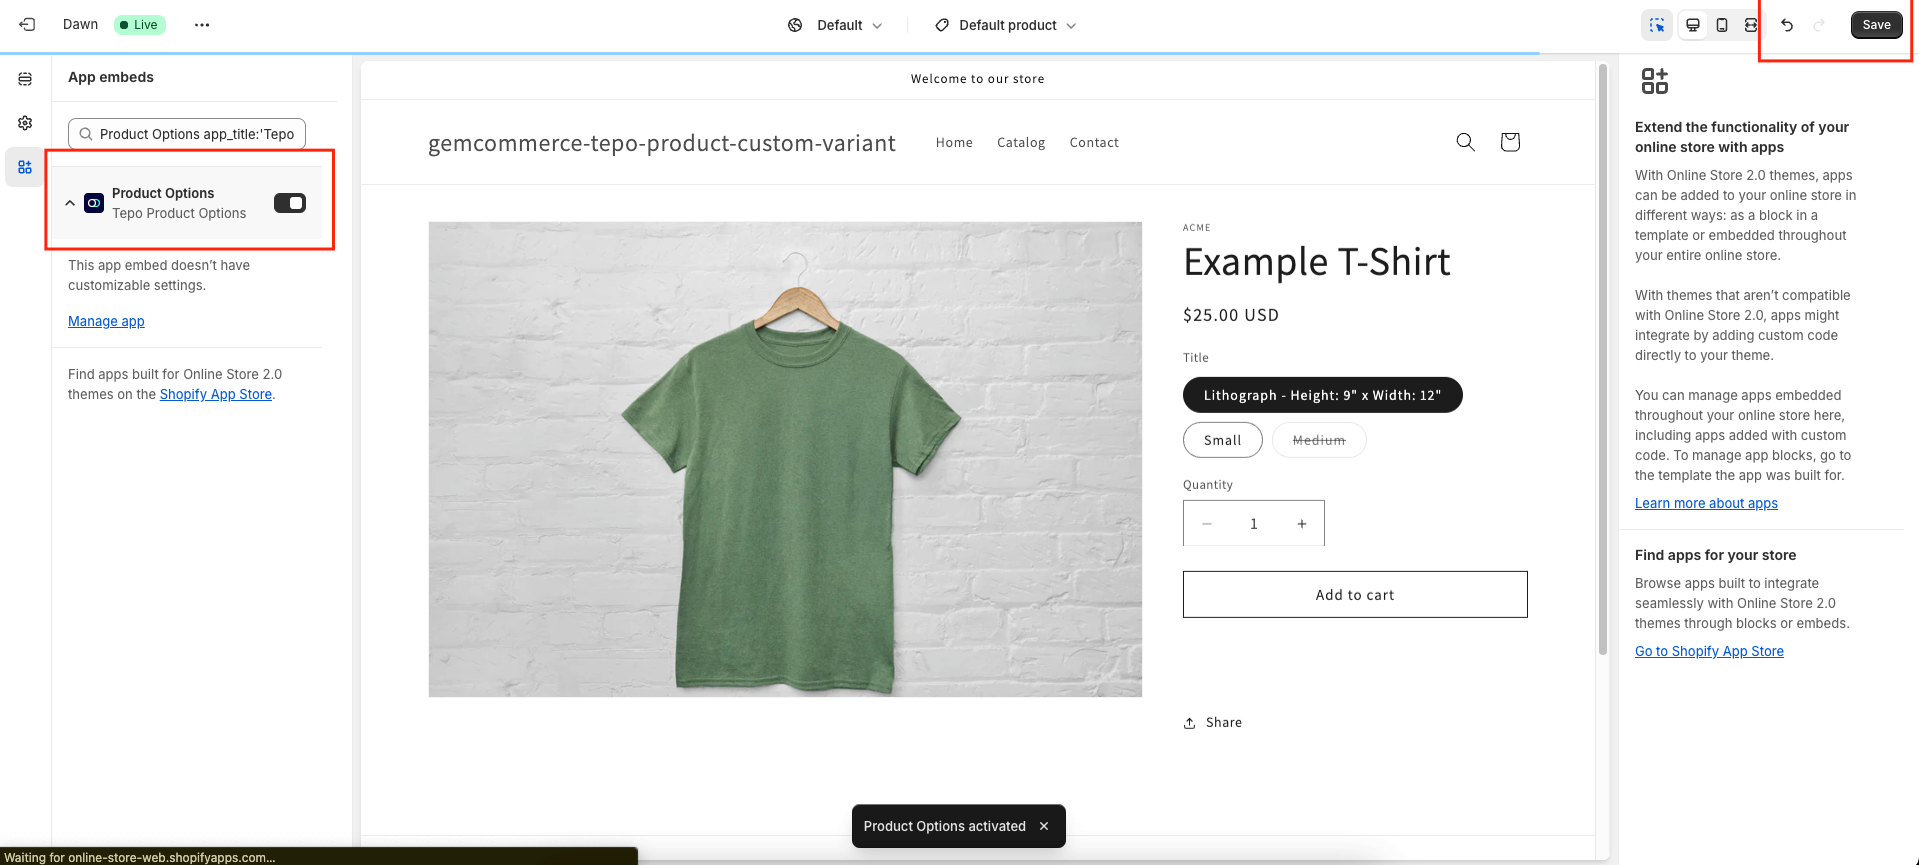The image size is (1919, 865).
Task: Select the Small variant option
Action: (1222, 440)
